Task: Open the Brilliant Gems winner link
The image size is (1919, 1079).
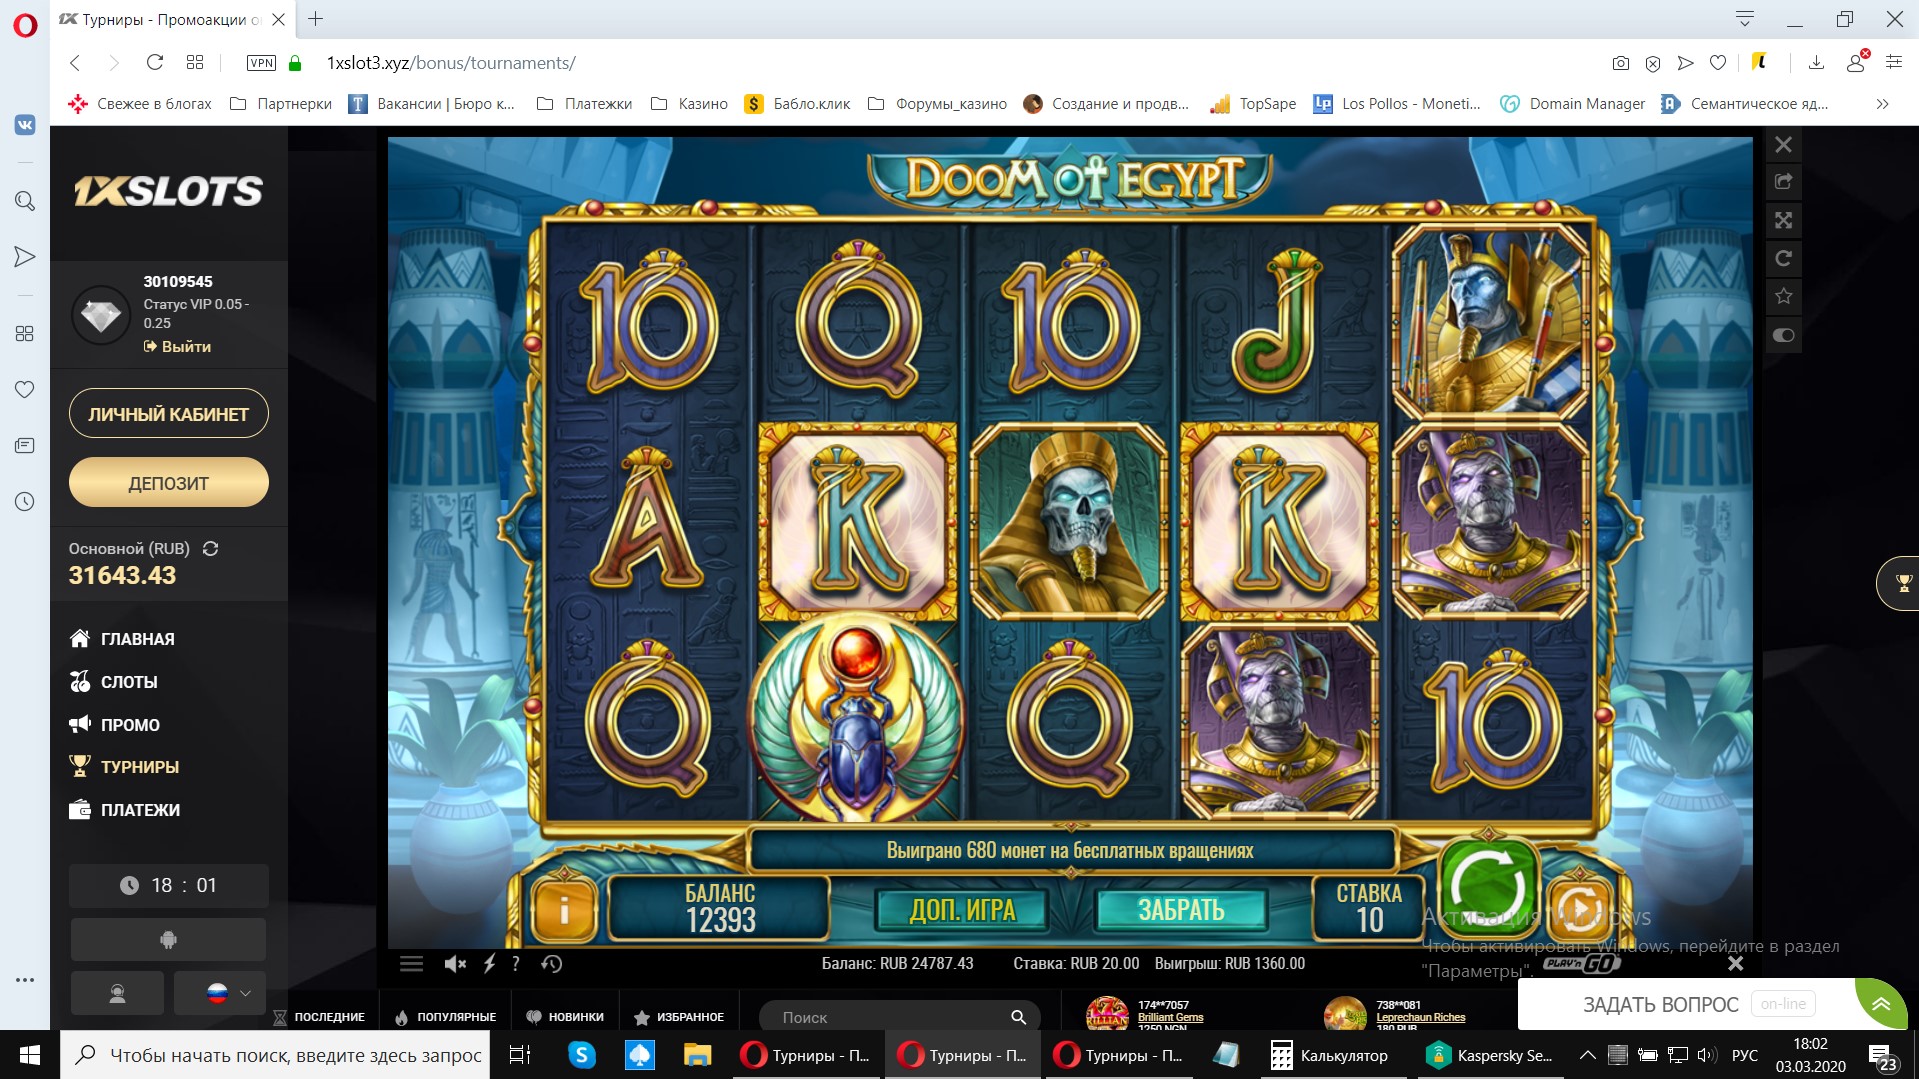Action: point(1170,1017)
